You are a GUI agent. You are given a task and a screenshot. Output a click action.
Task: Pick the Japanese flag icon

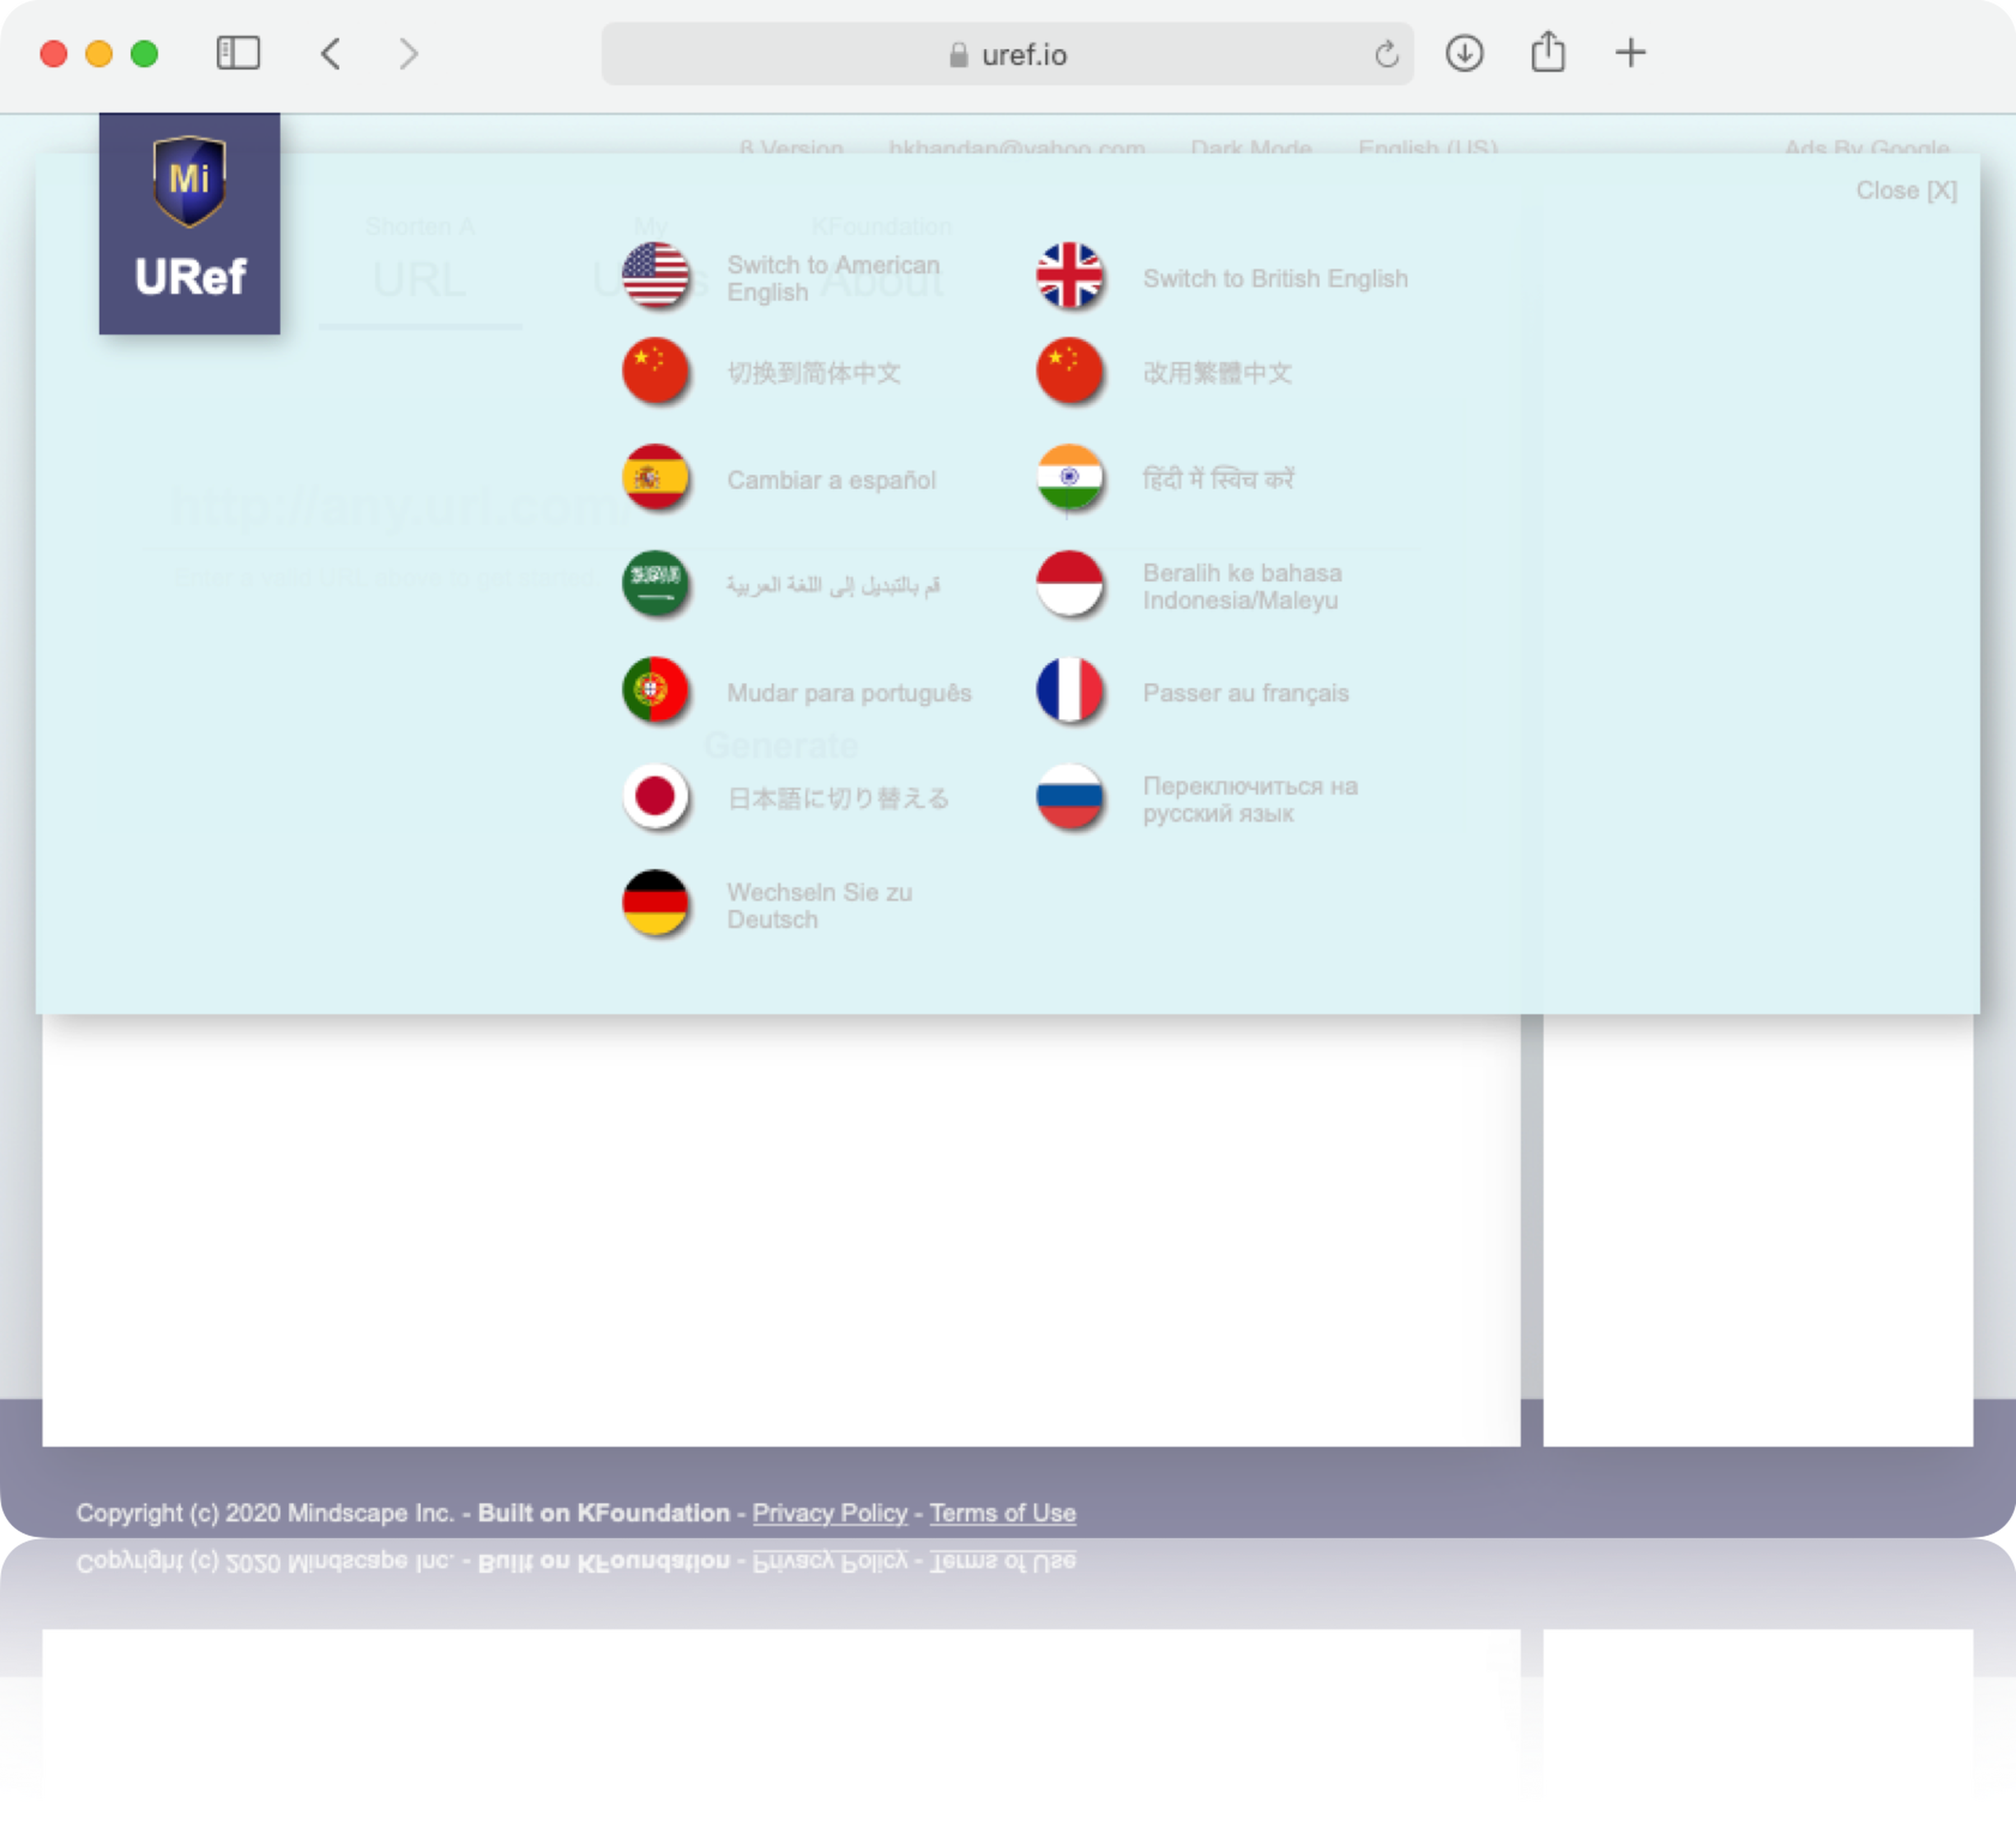click(x=655, y=797)
